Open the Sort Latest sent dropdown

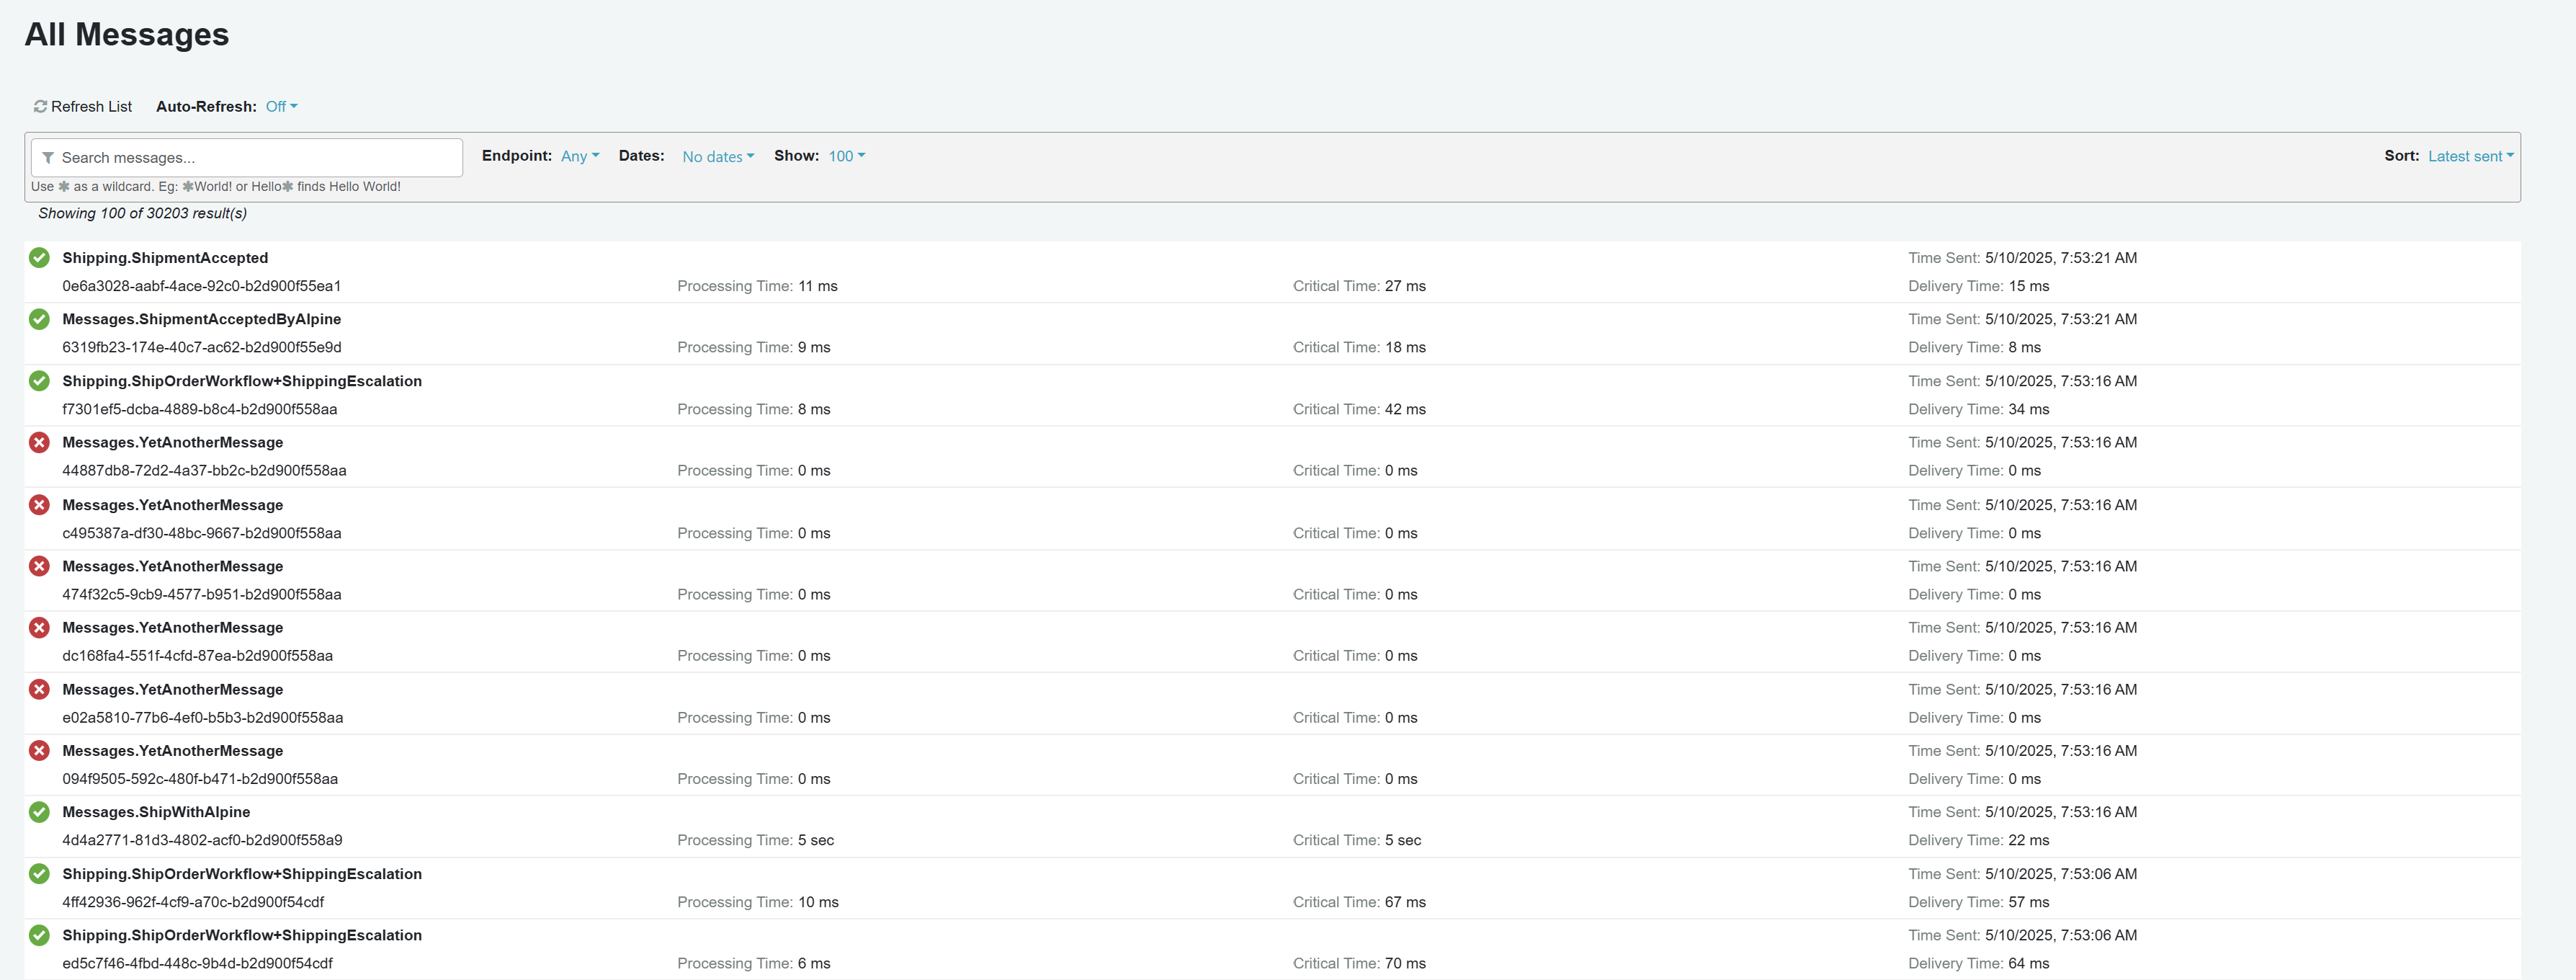tap(2469, 156)
